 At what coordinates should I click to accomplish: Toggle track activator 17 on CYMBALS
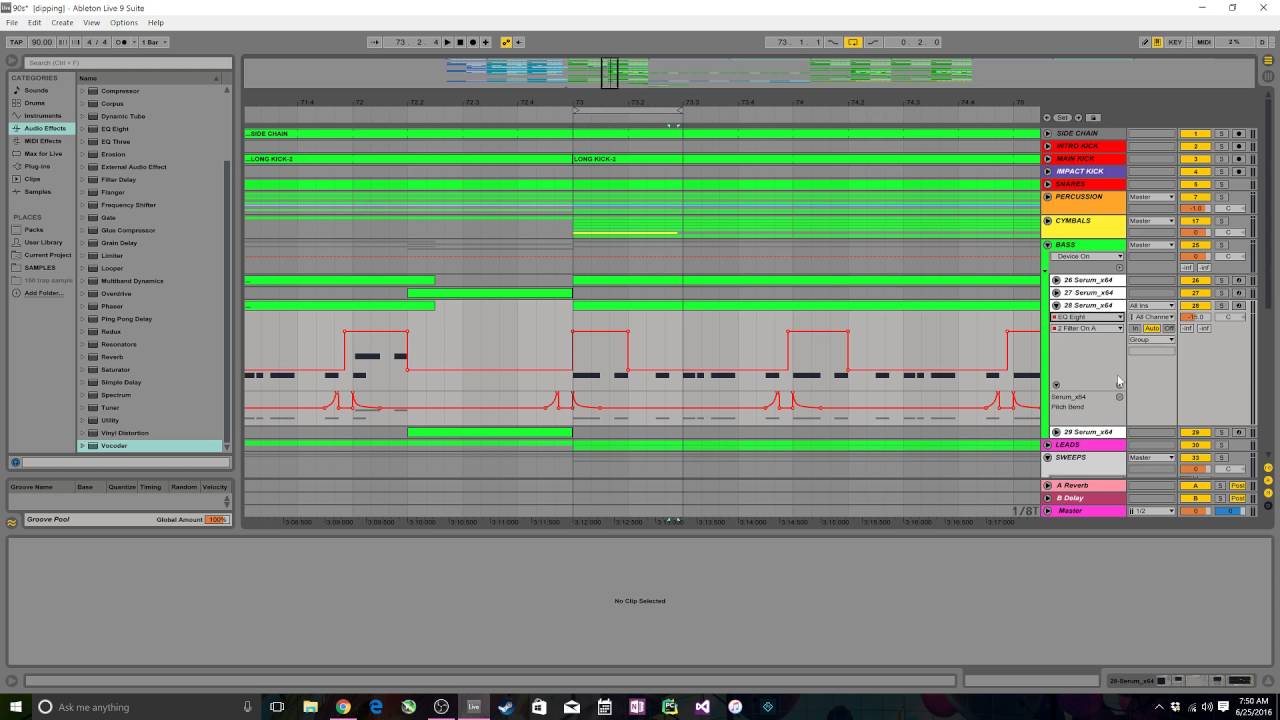(x=1195, y=221)
